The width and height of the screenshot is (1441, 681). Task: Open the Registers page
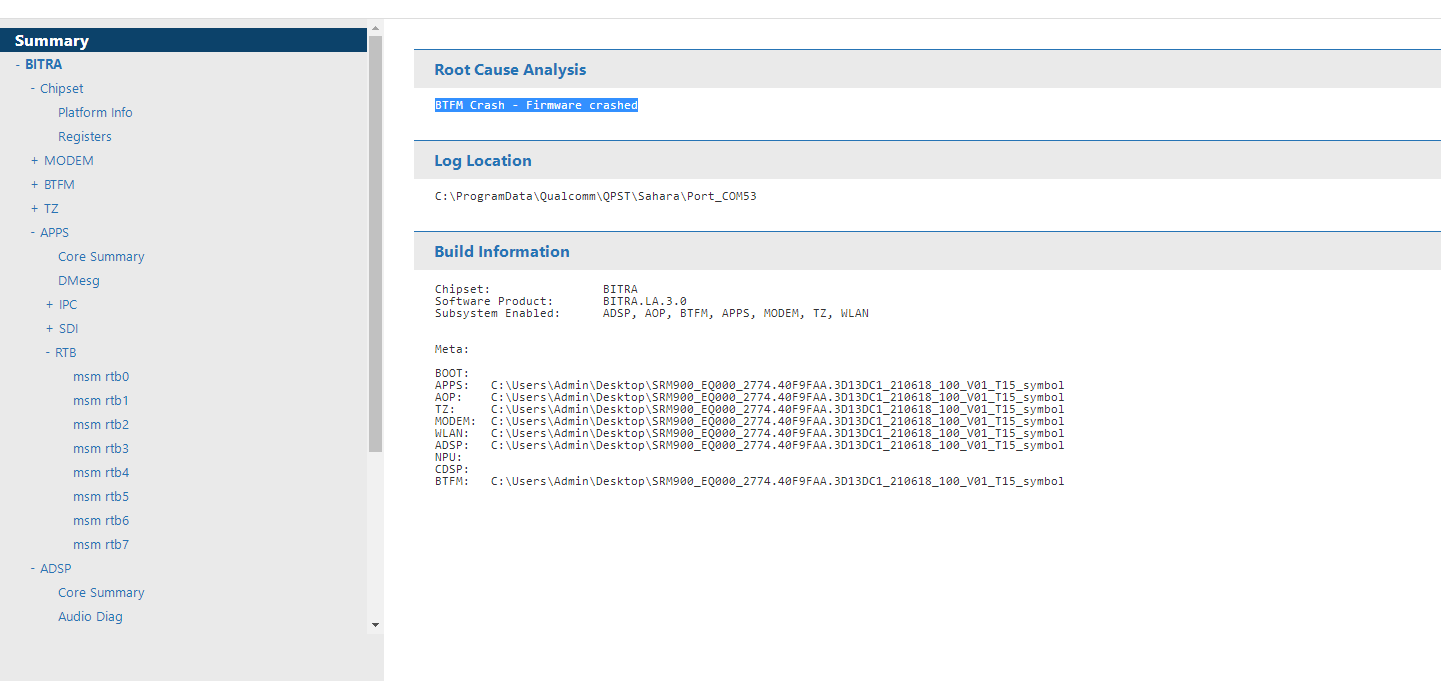click(85, 136)
